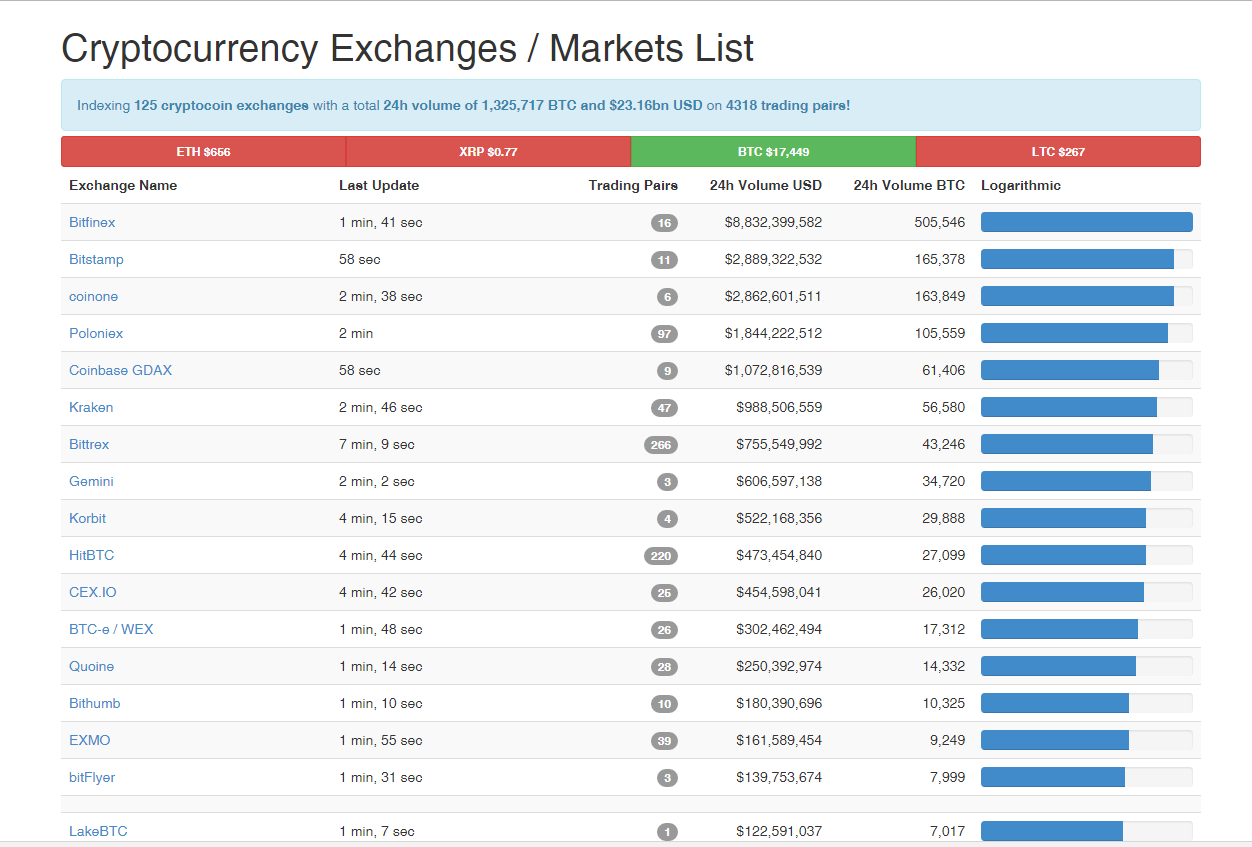Click the LTC $267 price button
The width and height of the screenshot is (1252, 847).
[x=1058, y=152]
